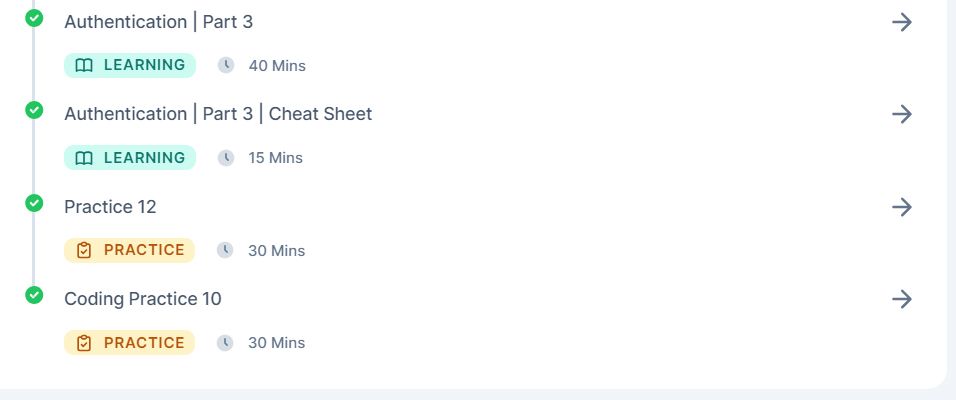Open Authentication | Part 3 lesson title

point(159,22)
